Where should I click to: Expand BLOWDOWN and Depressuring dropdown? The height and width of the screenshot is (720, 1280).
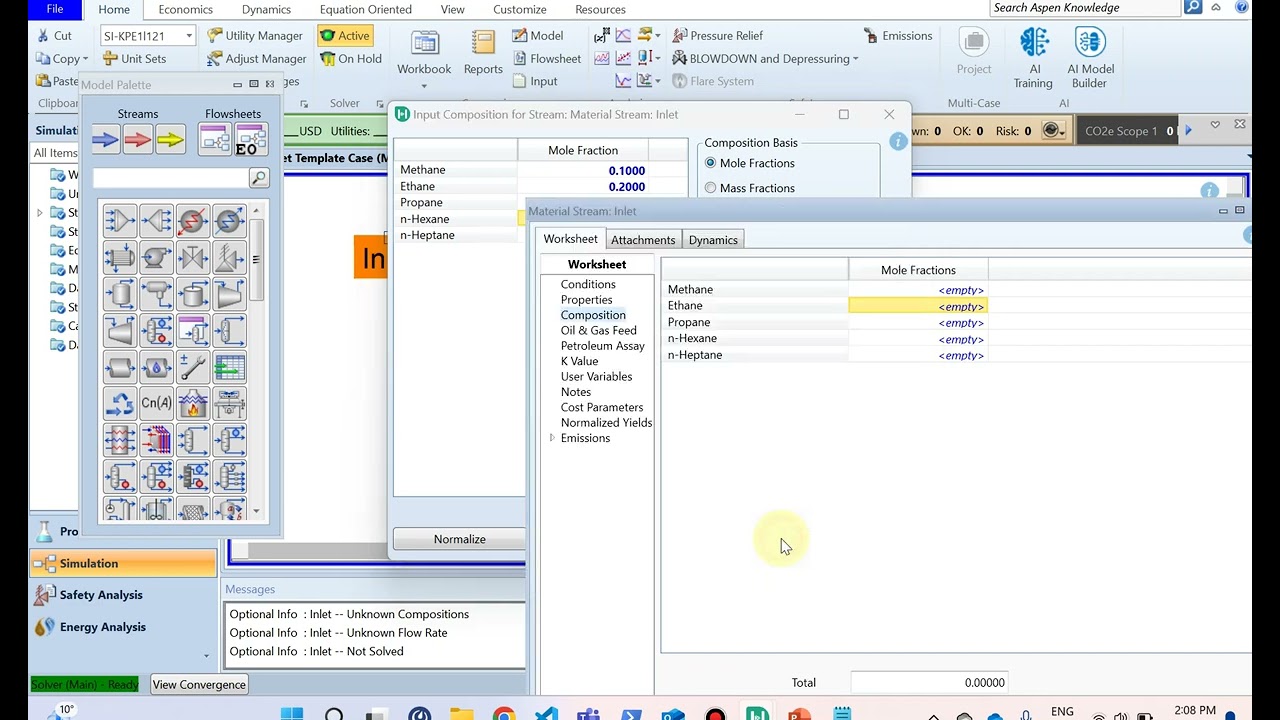(856, 59)
